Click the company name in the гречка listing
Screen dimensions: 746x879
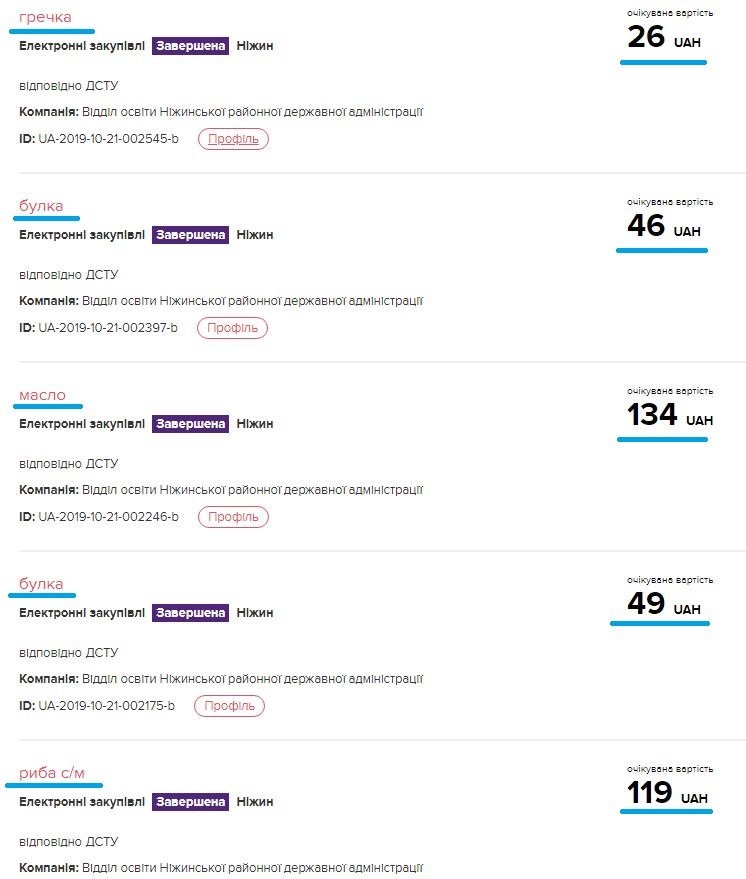[x=252, y=112]
